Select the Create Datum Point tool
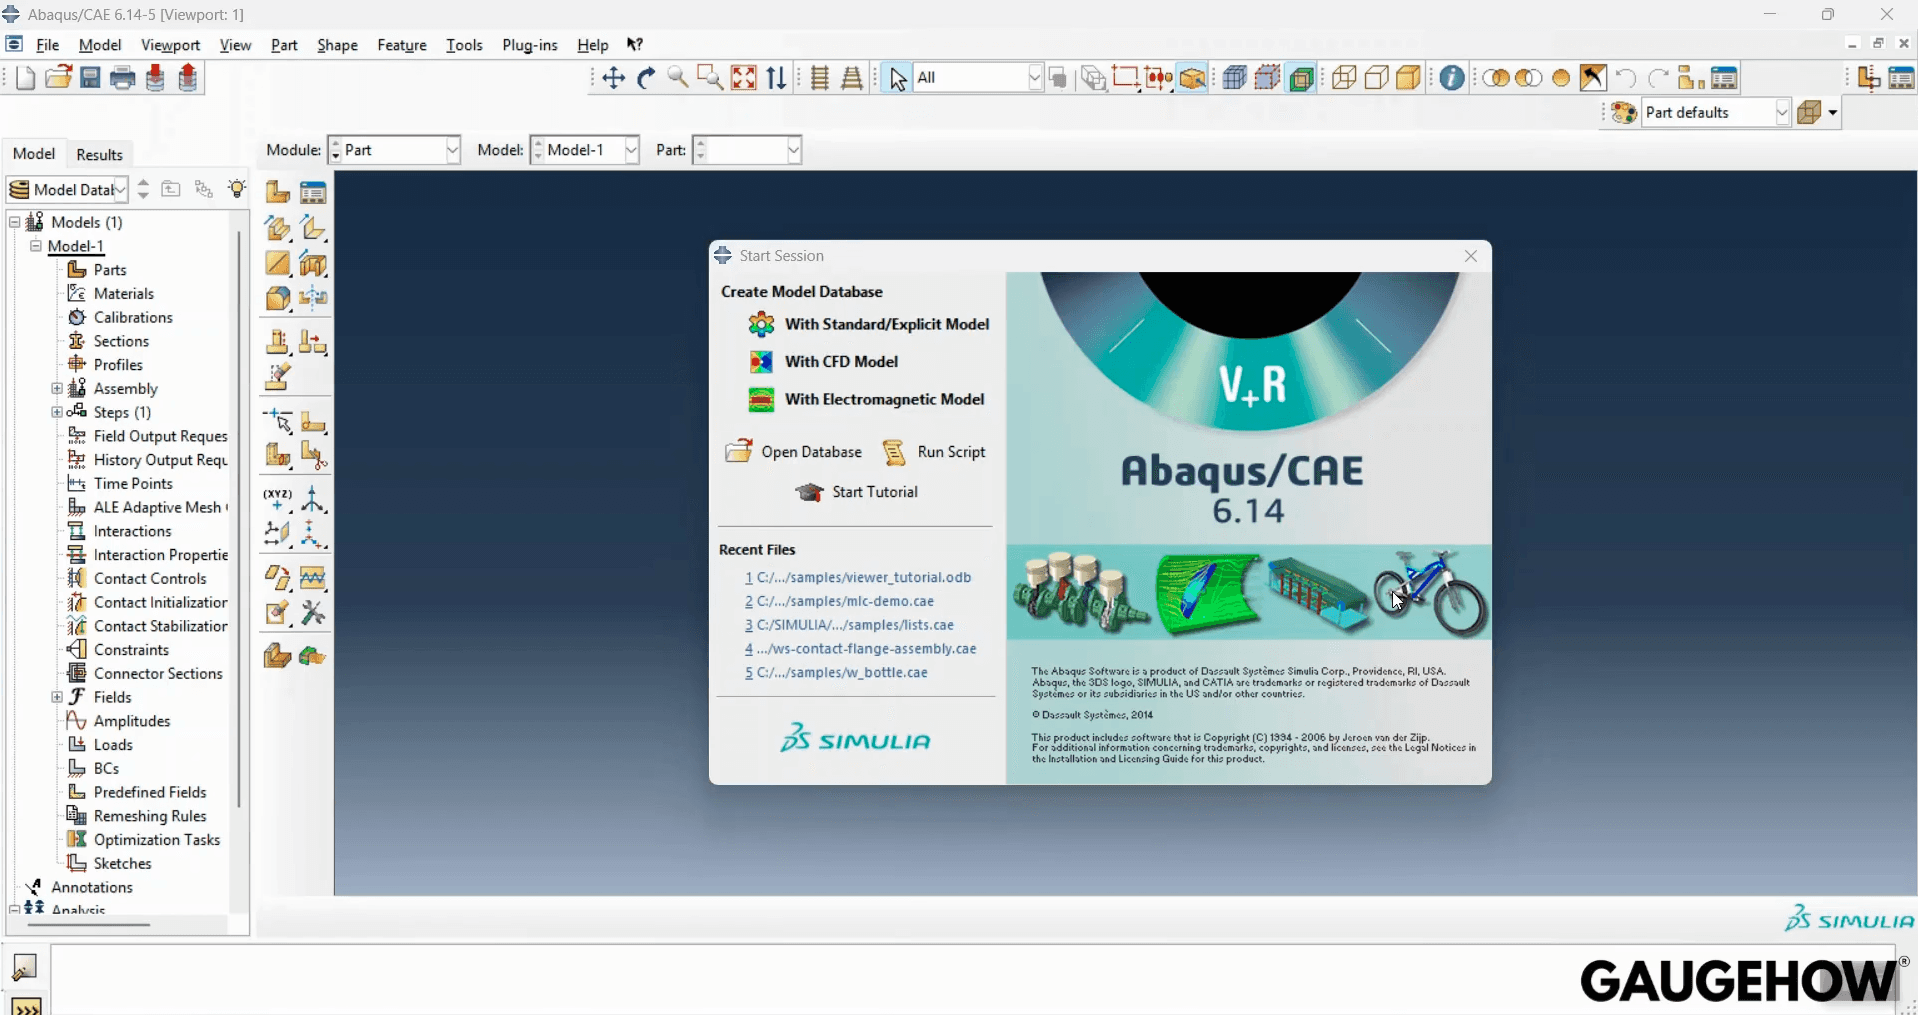Image resolution: width=1918 pixels, height=1015 pixels. (x=277, y=497)
